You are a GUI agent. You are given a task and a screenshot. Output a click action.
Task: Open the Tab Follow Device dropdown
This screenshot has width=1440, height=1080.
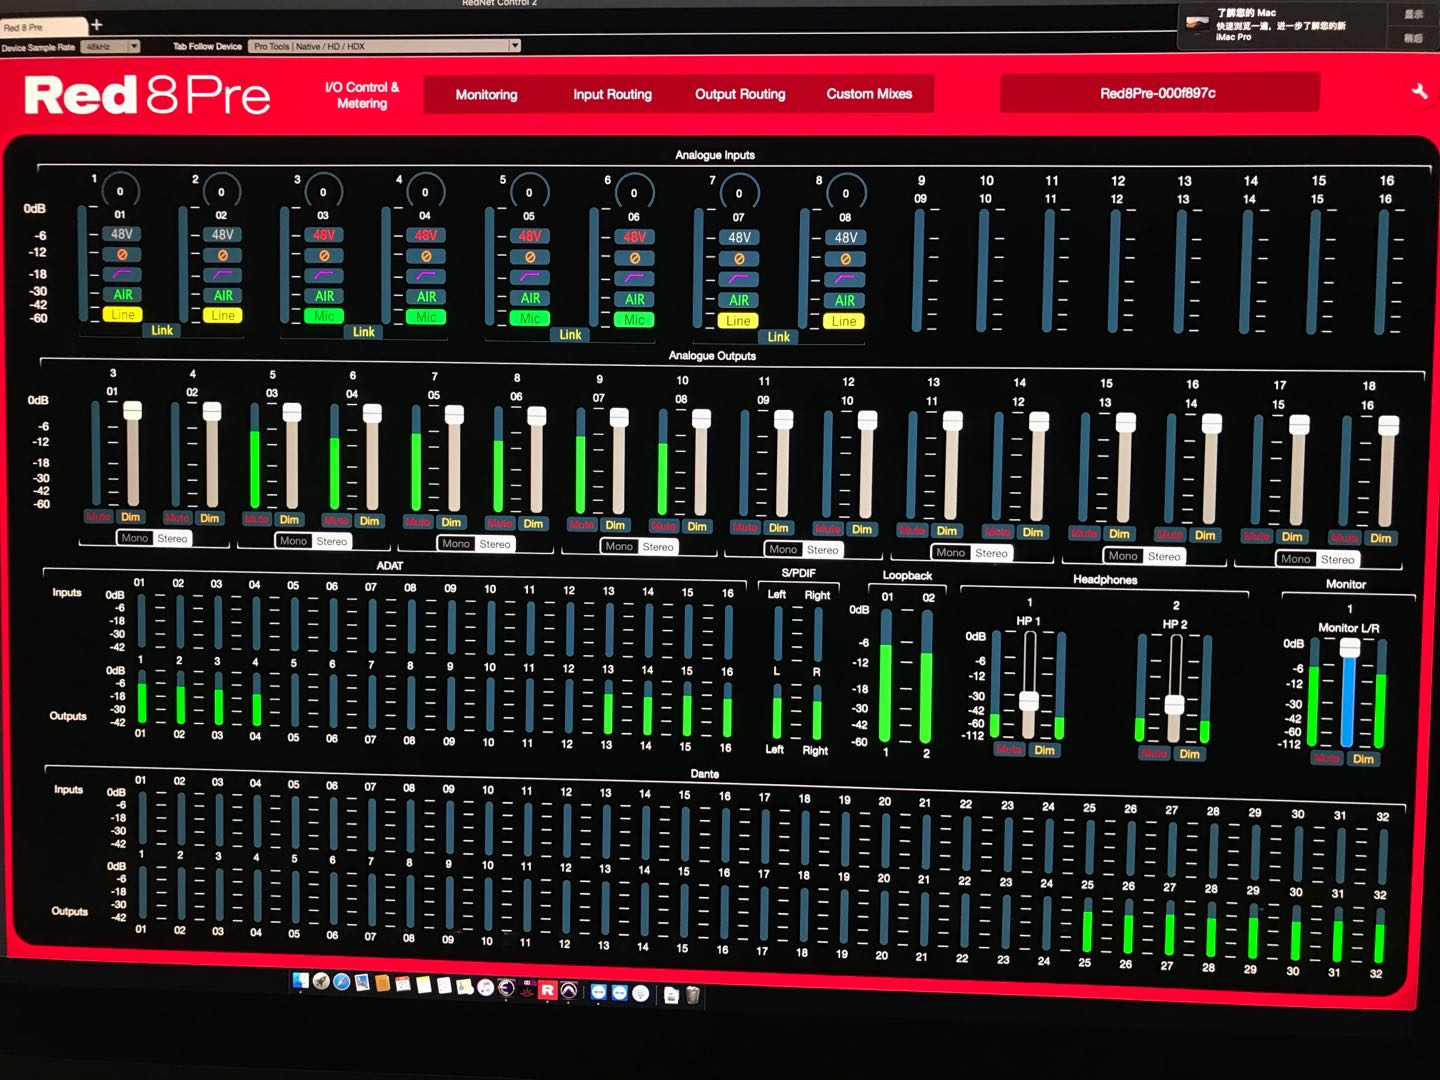tap(385, 46)
